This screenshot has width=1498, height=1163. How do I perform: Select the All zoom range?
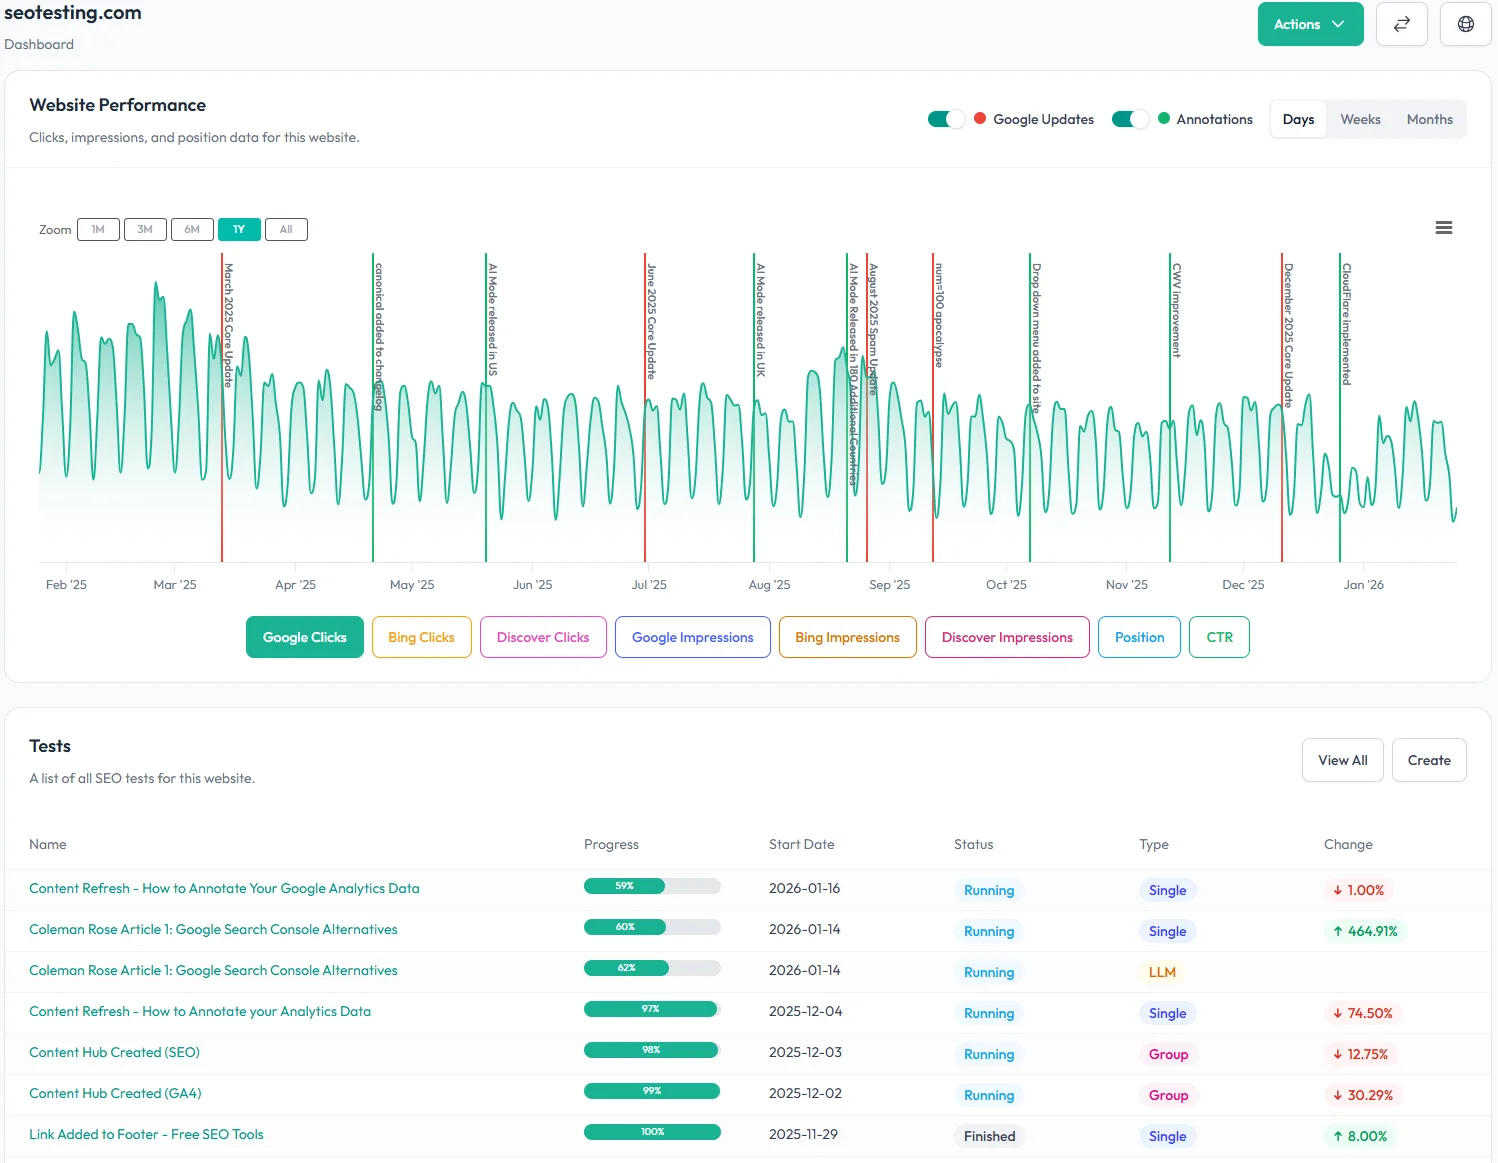tap(286, 229)
